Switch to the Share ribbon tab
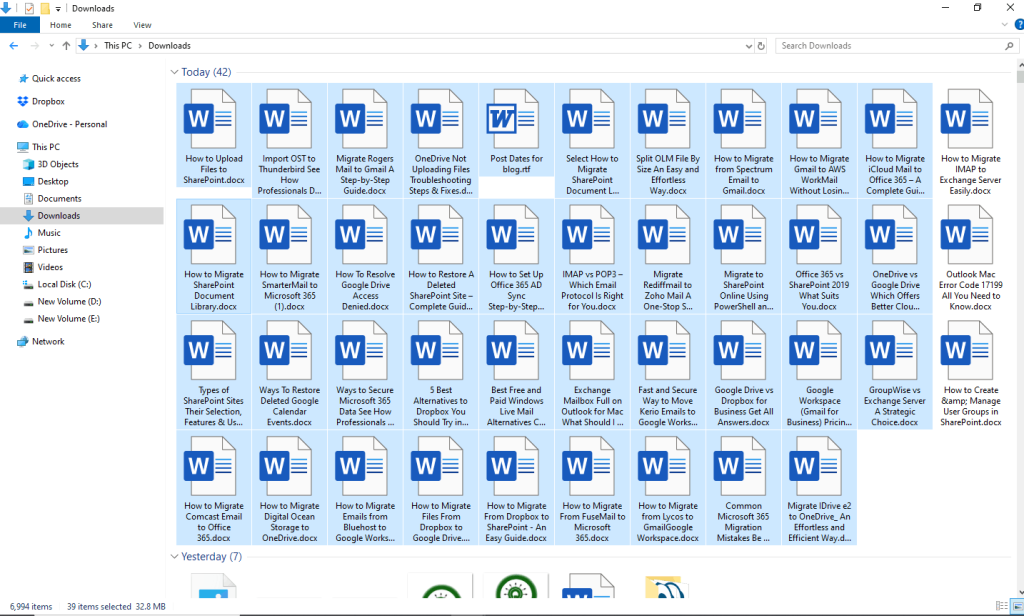1024x616 pixels. click(102, 25)
